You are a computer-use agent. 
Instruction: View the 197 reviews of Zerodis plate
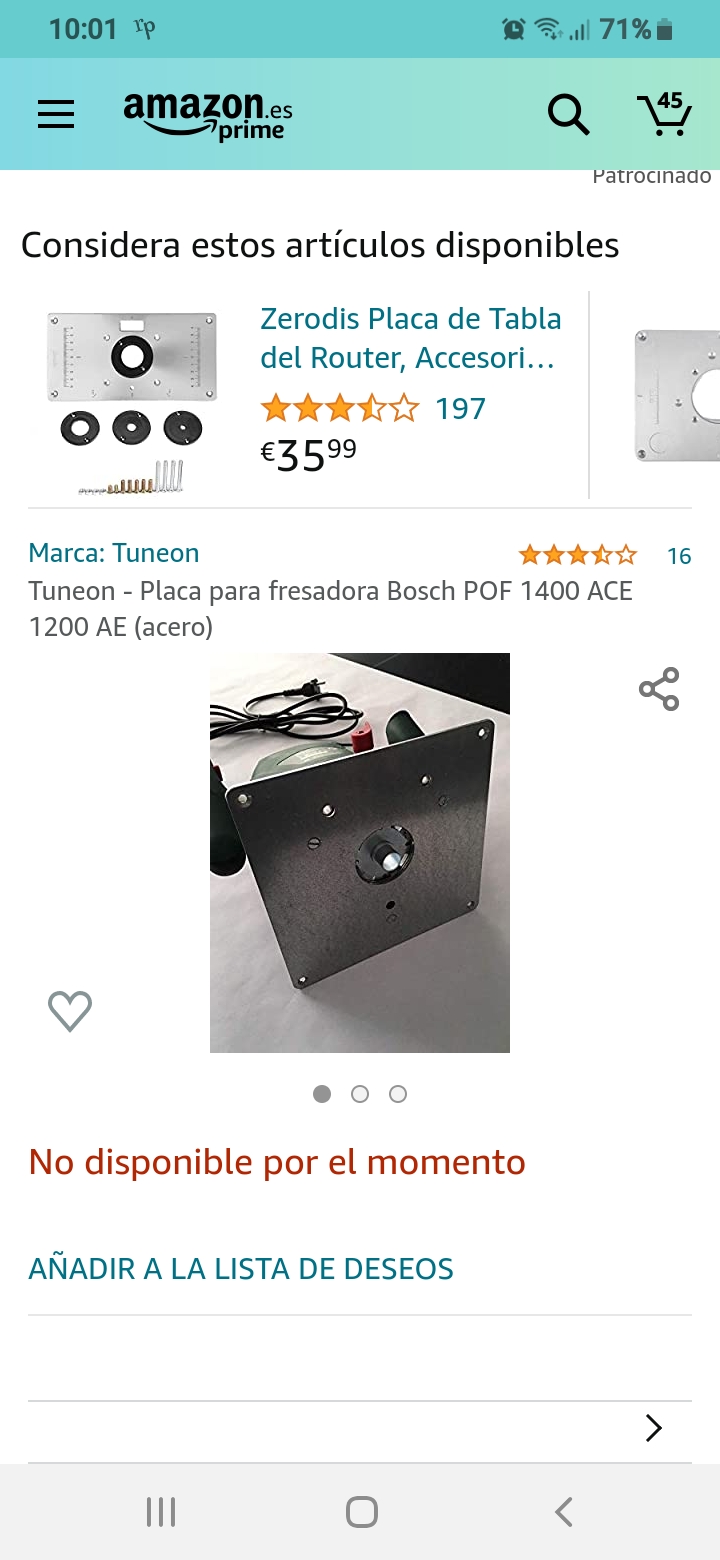pyautogui.click(x=461, y=409)
